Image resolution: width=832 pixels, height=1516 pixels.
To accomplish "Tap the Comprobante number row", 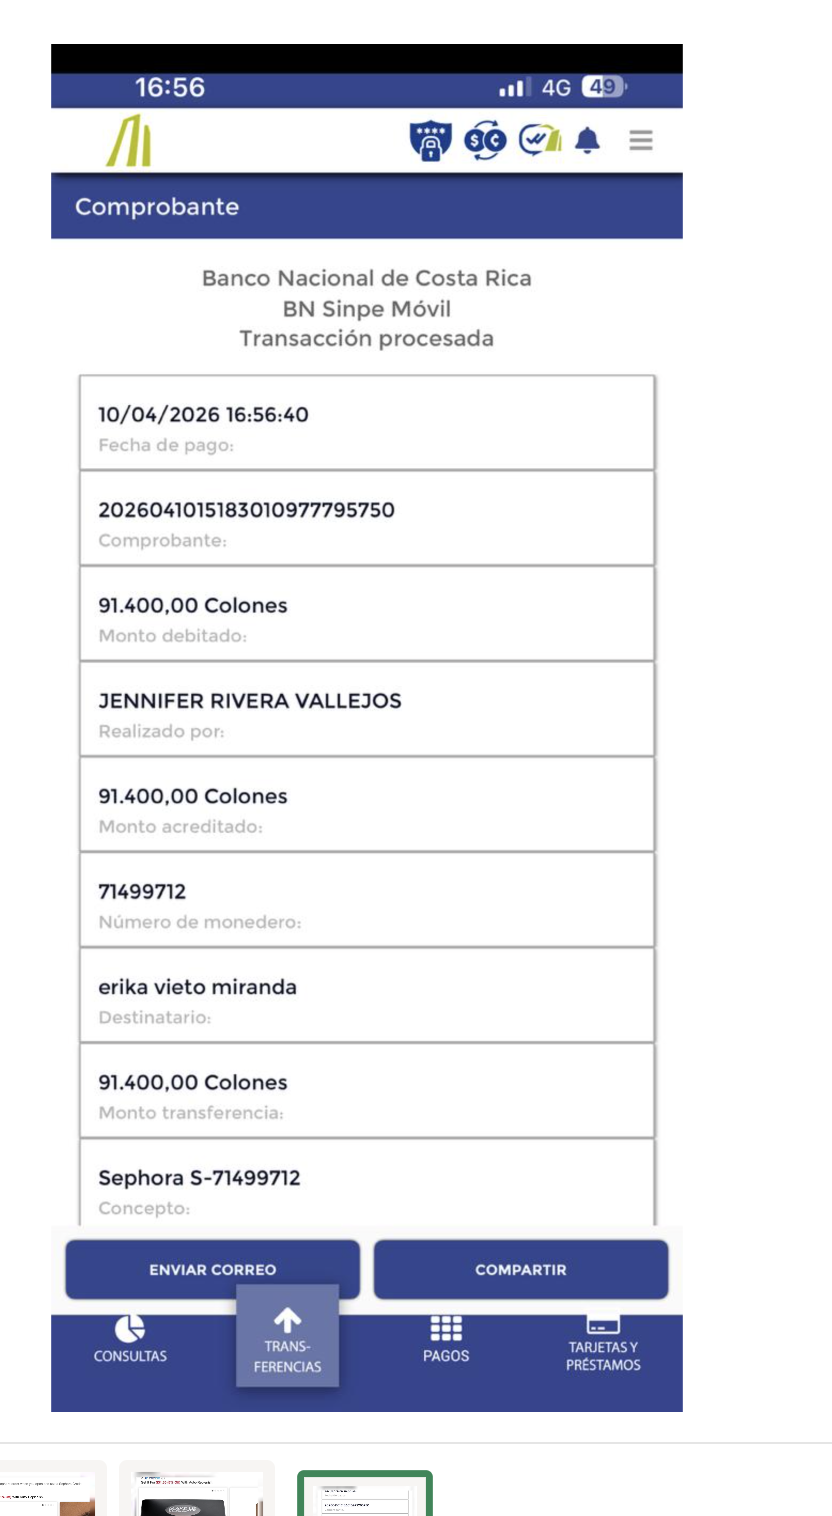I will tap(367, 518).
